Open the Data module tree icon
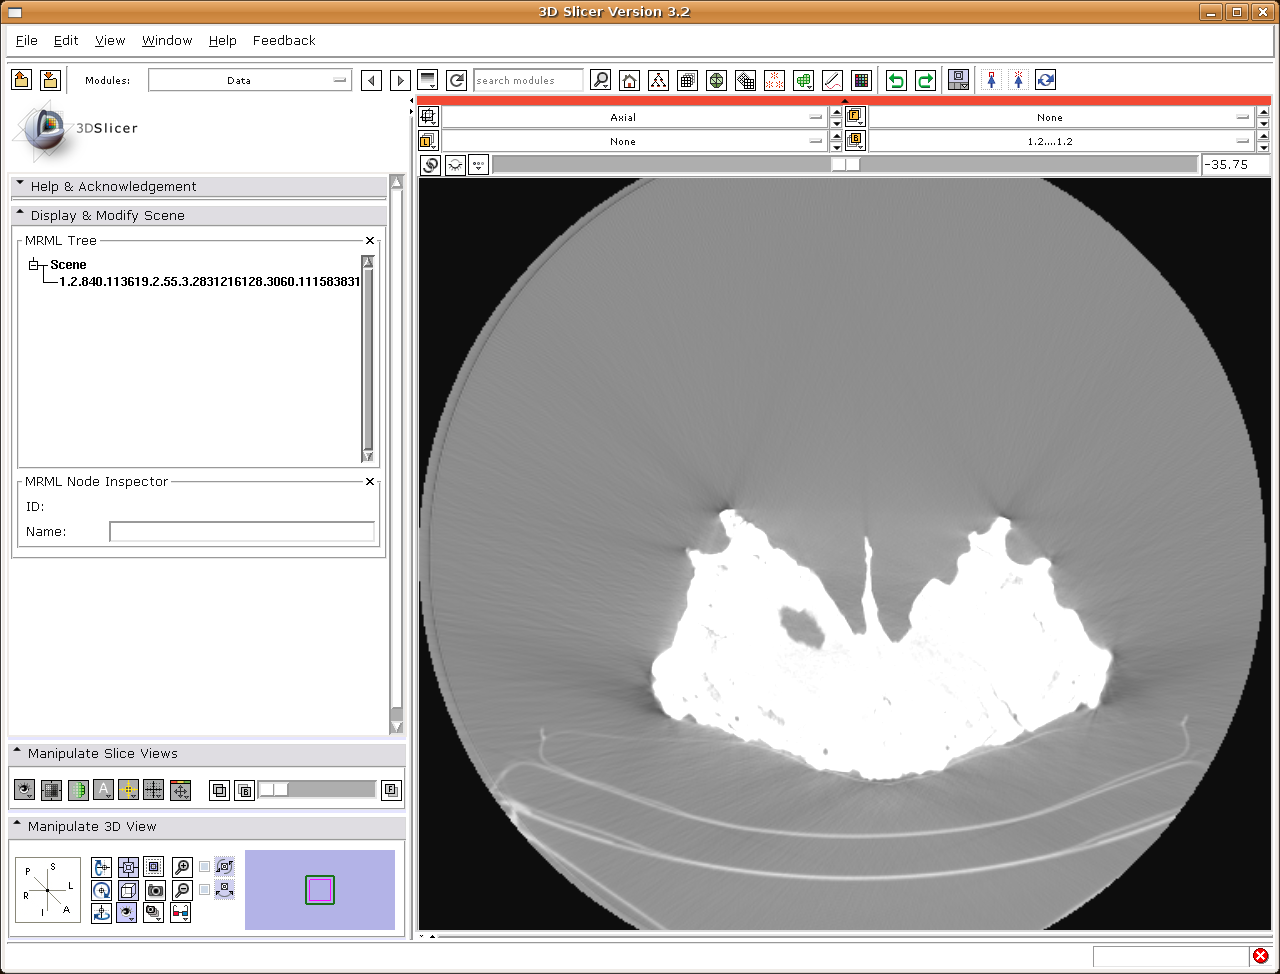This screenshot has height=974, width=1280. [x=658, y=80]
